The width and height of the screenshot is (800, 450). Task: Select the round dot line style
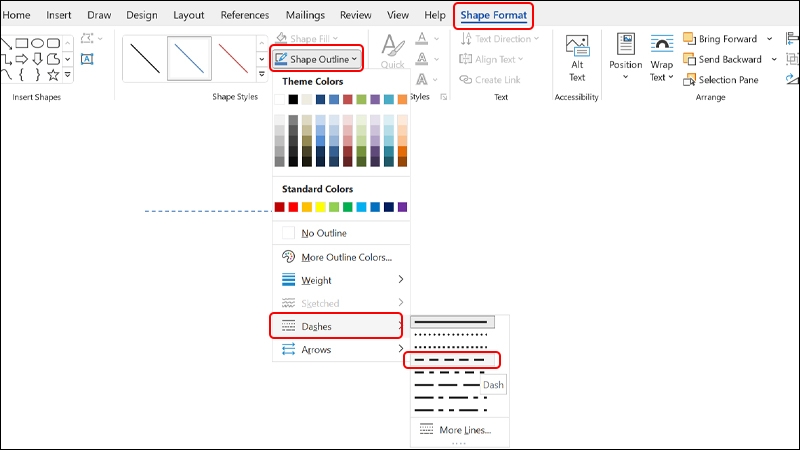[x=453, y=335]
